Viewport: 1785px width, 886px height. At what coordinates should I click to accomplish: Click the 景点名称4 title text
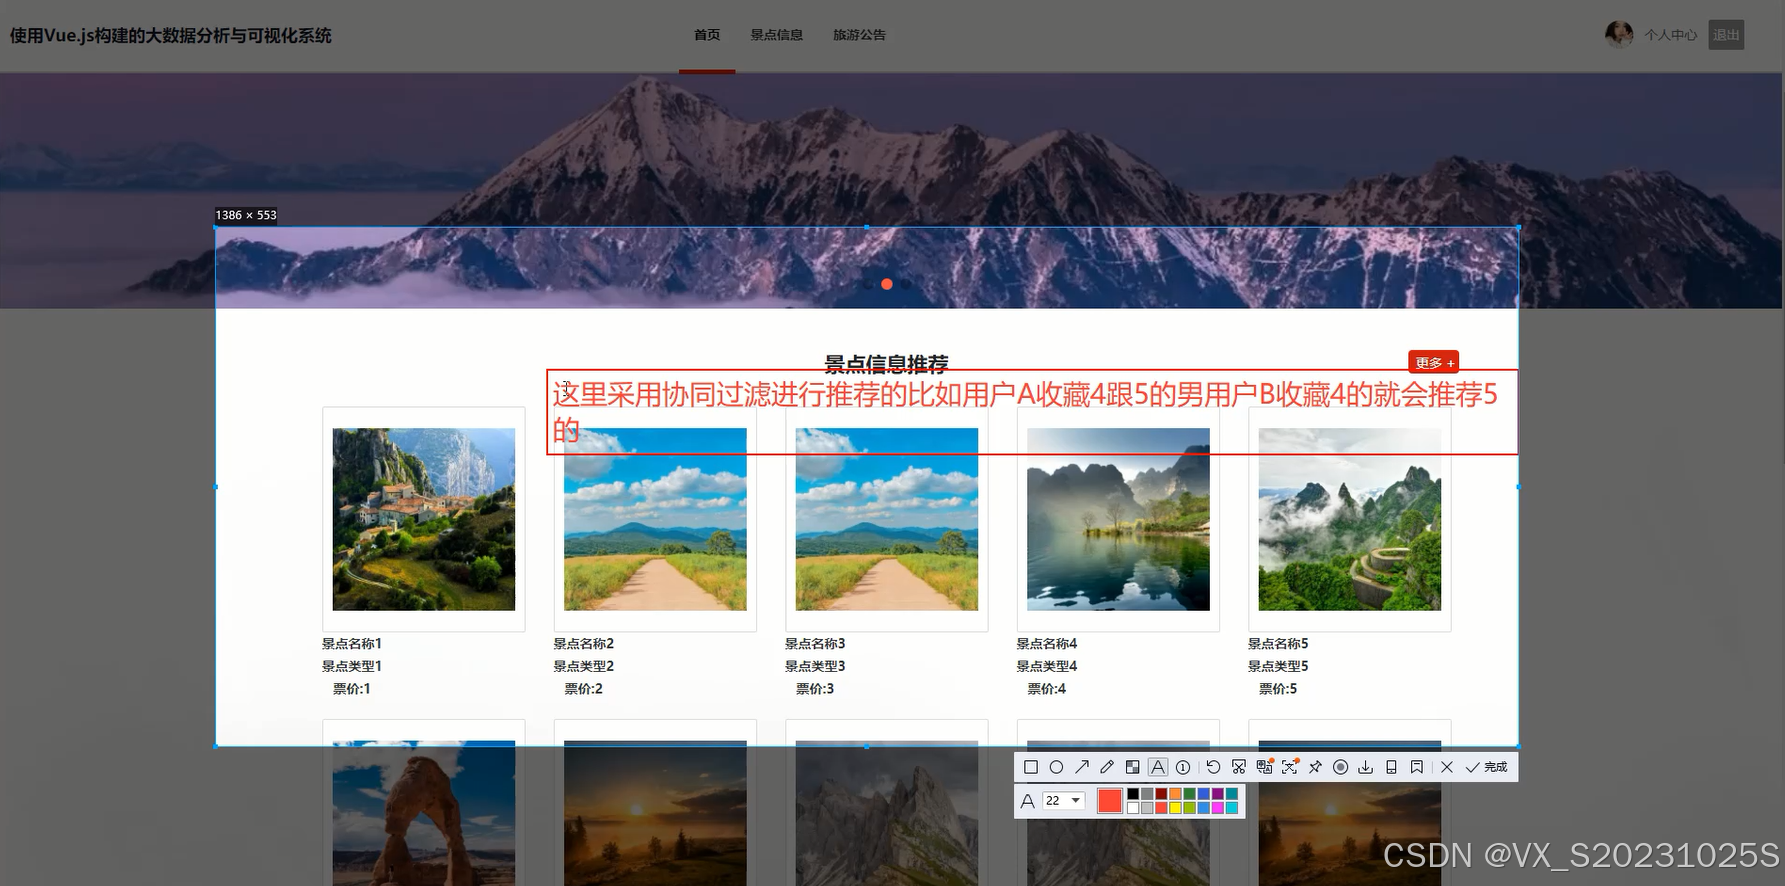(x=1047, y=644)
